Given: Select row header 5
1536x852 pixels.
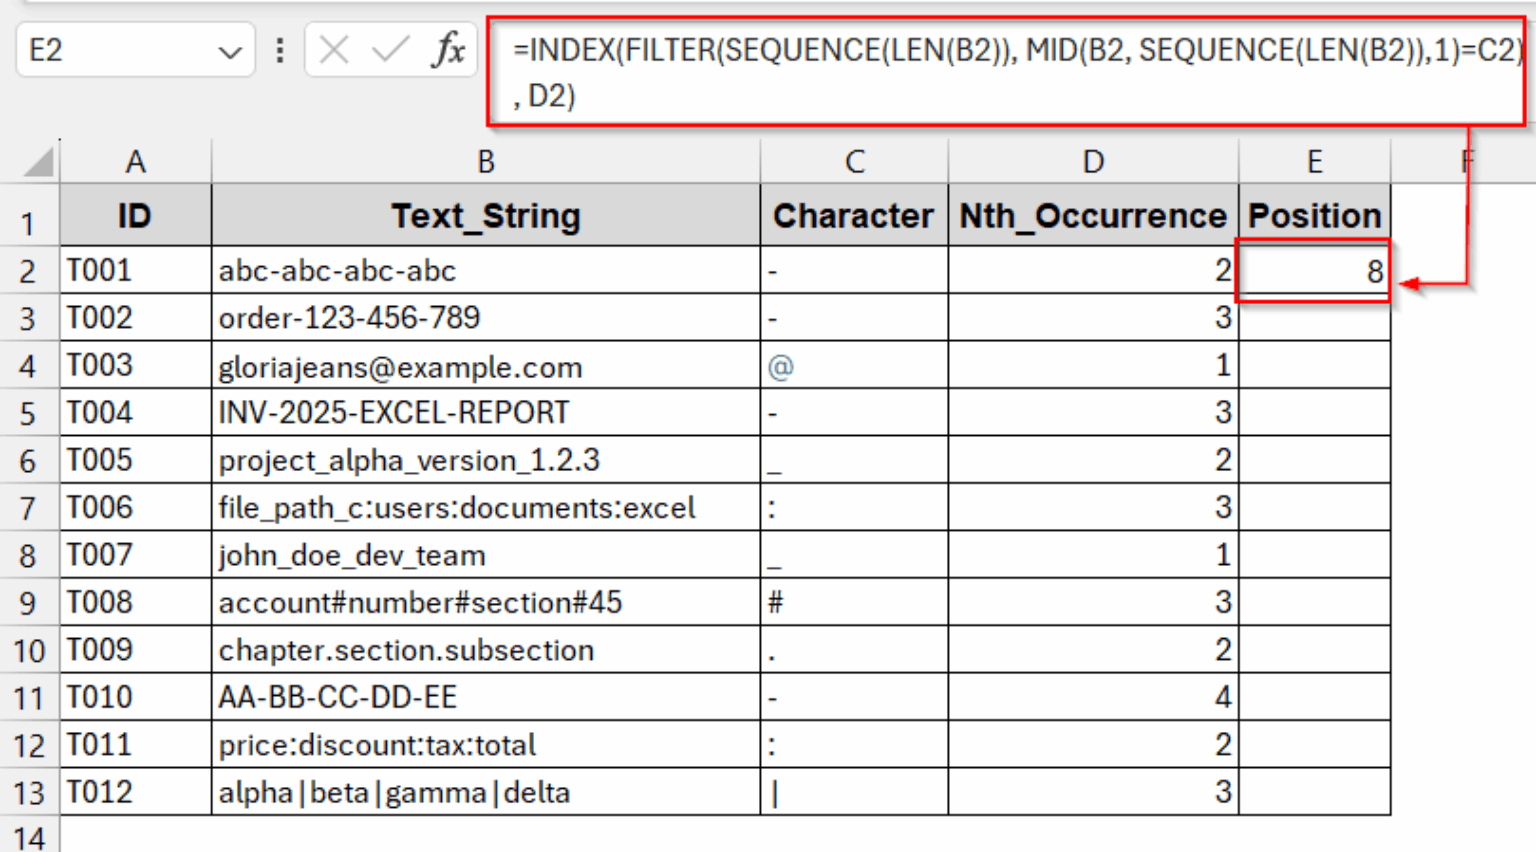Looking at the screenshot, I should (30, 412).
